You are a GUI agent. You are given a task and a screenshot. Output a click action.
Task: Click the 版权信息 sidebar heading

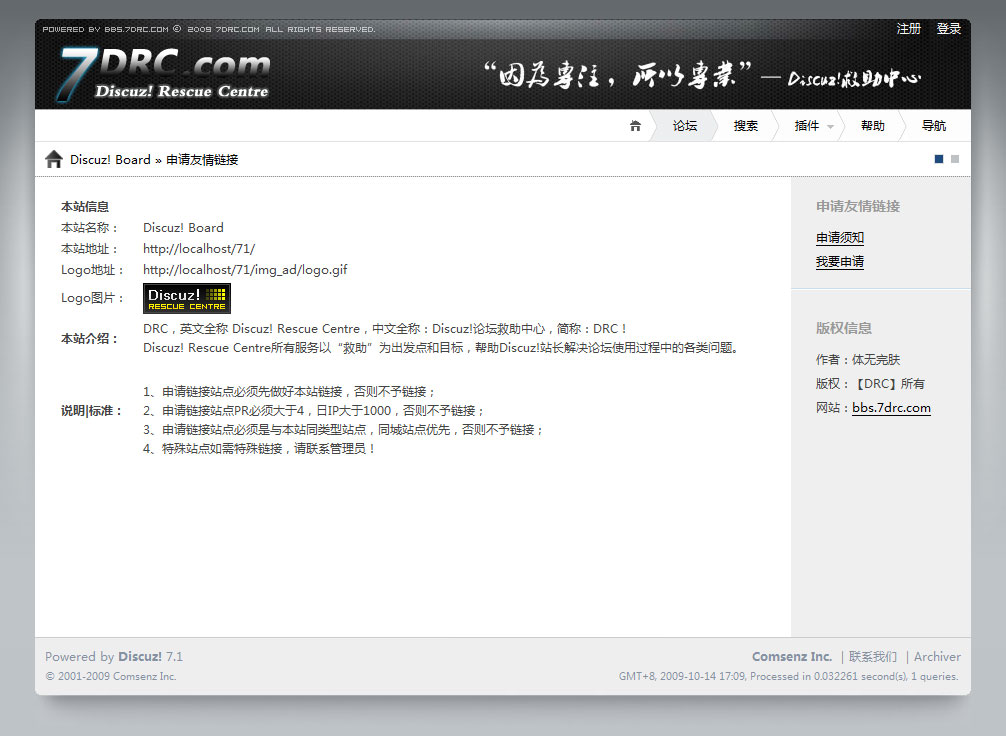844,328
